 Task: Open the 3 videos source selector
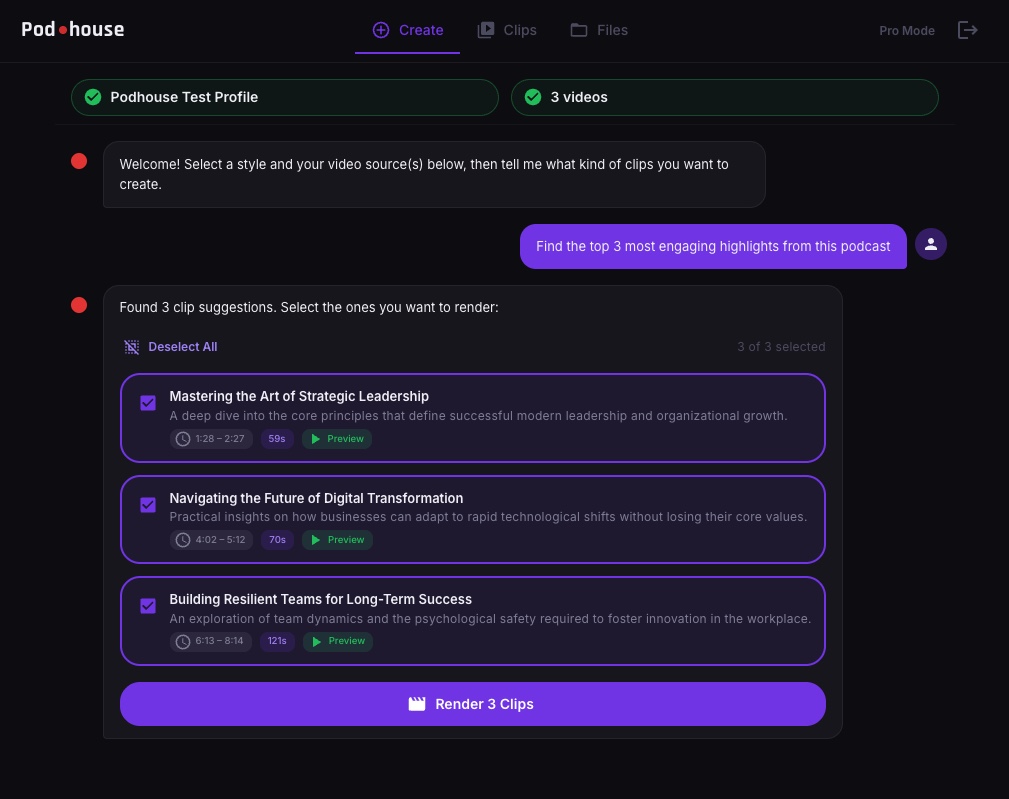click(724, 97)
